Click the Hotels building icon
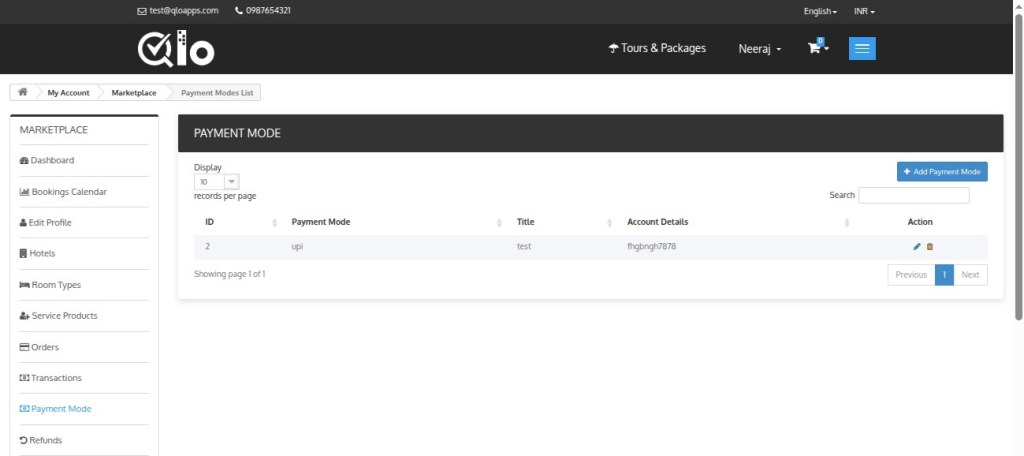This screenshot has width=1024, height=456. (x=24, y=253)
